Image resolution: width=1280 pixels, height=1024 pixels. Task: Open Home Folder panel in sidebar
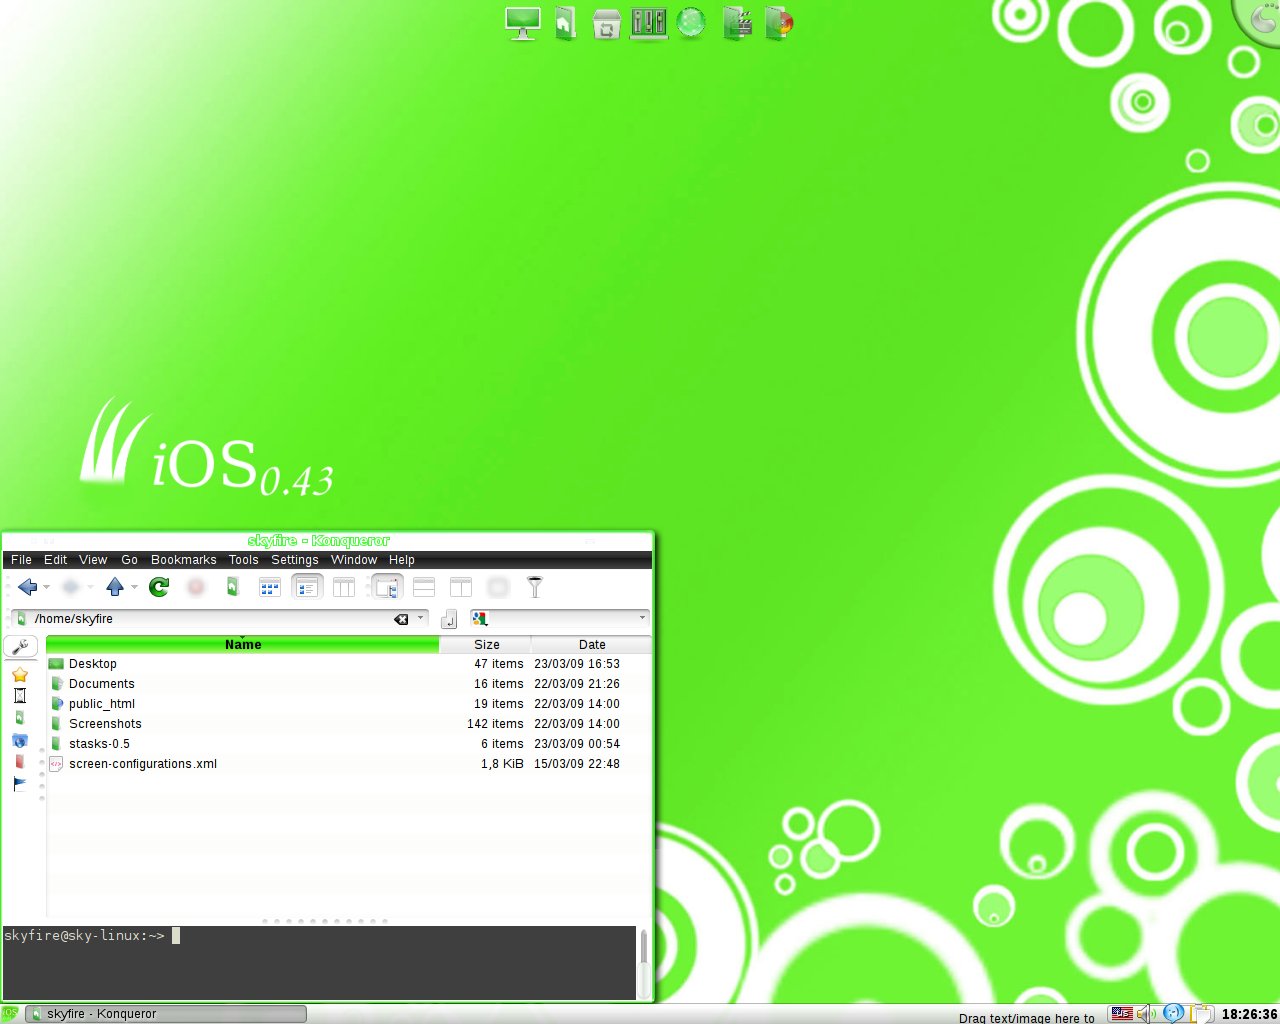(20, 718)
